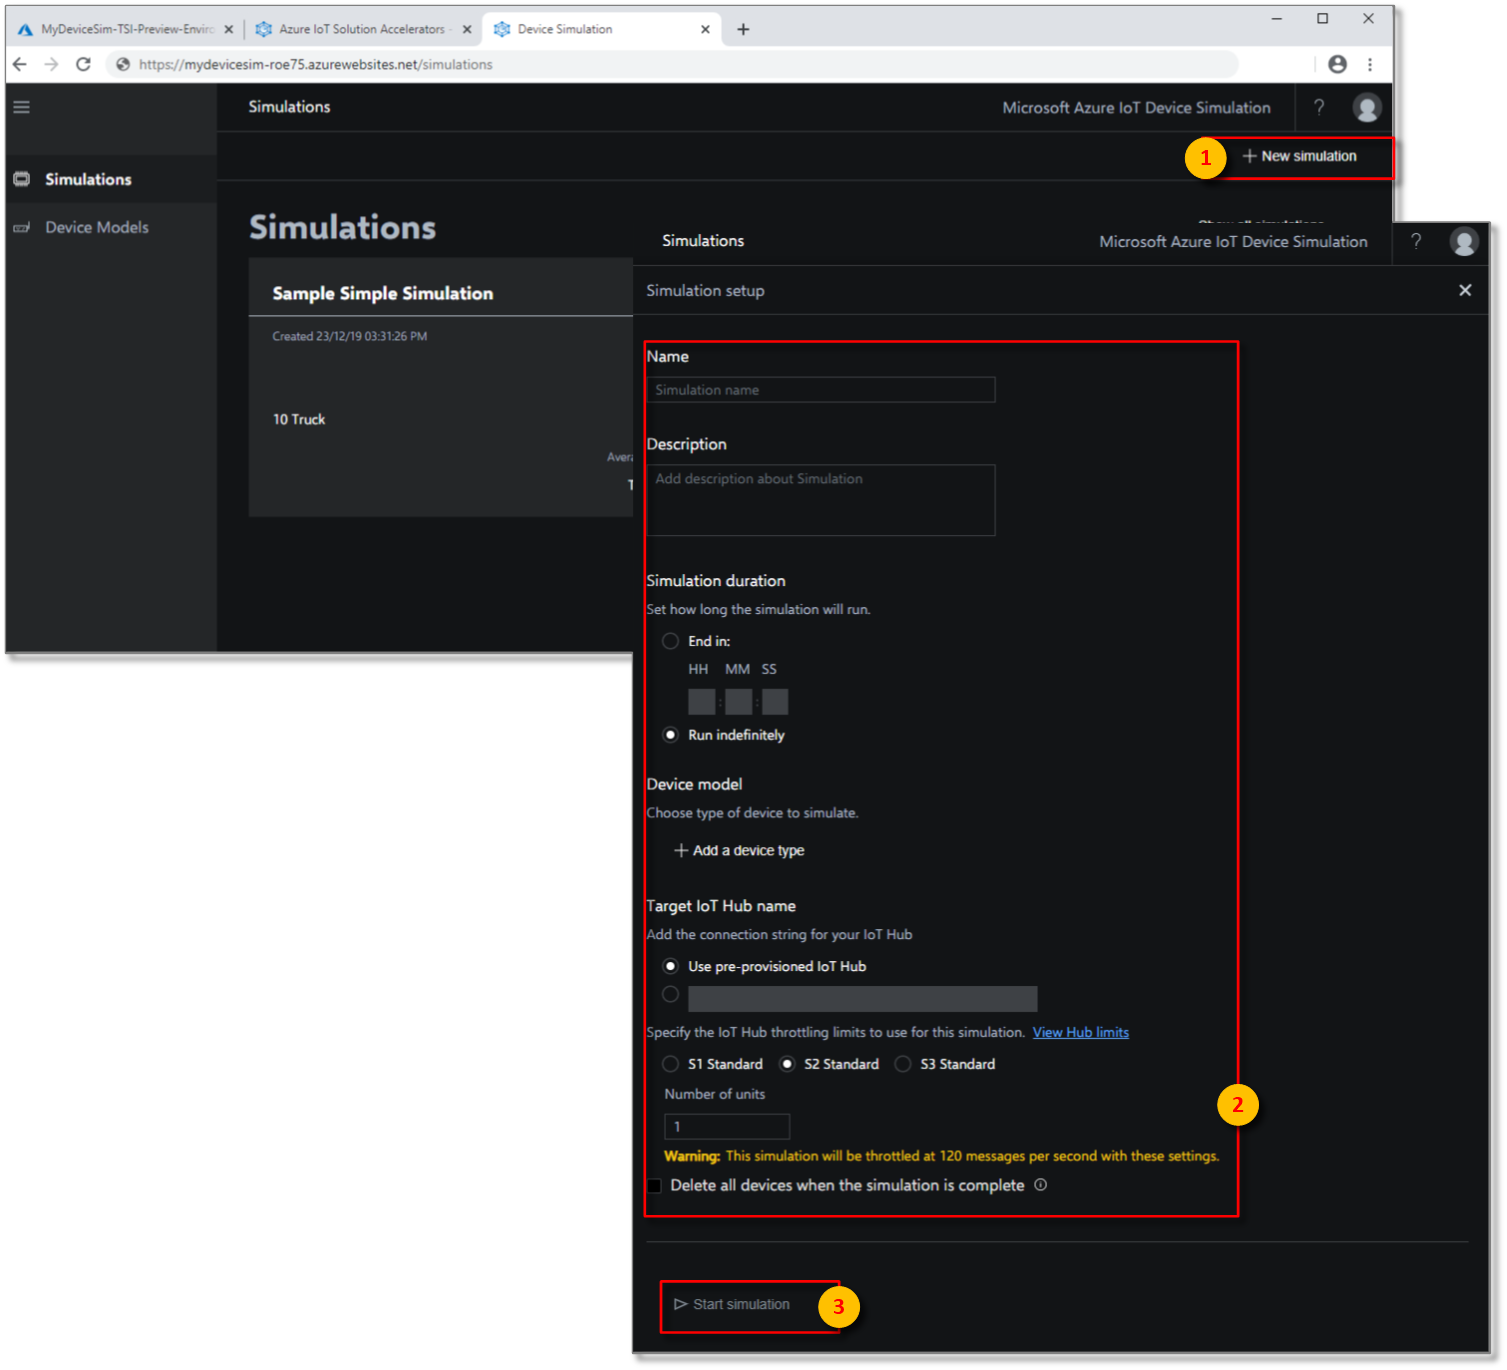Open the View Hub limits link
Viewport: 1507px width, 1370px height.
click(1080, 1032)
